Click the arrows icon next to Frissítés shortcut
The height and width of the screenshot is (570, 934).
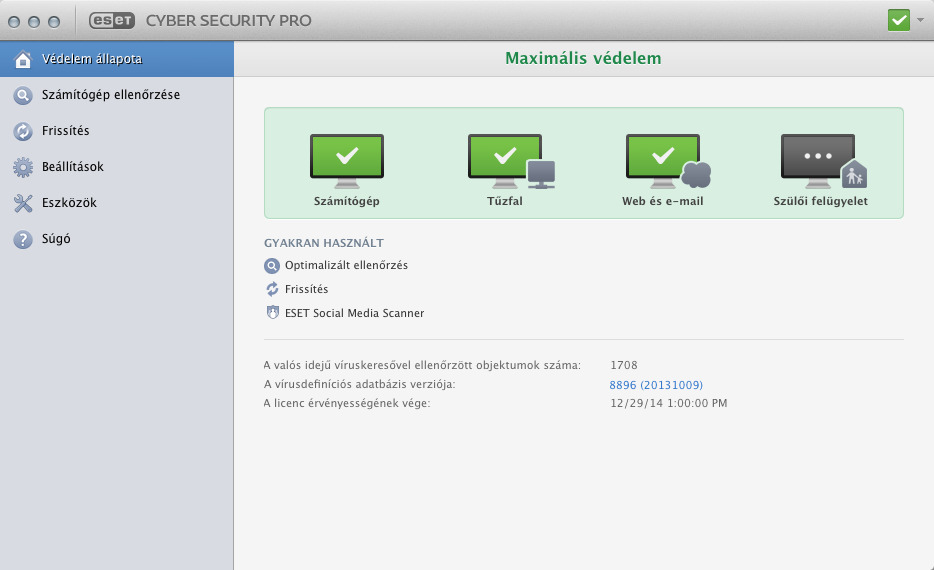pyautogui.click(x=272, y=289)
